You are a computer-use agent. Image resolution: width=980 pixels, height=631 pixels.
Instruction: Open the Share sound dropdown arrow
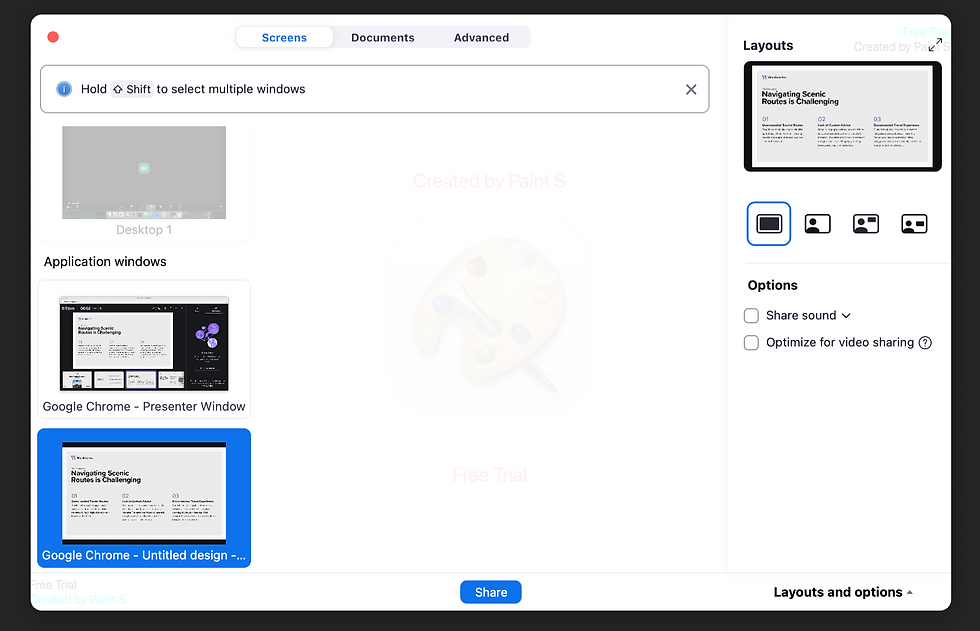tap(846, 316)
